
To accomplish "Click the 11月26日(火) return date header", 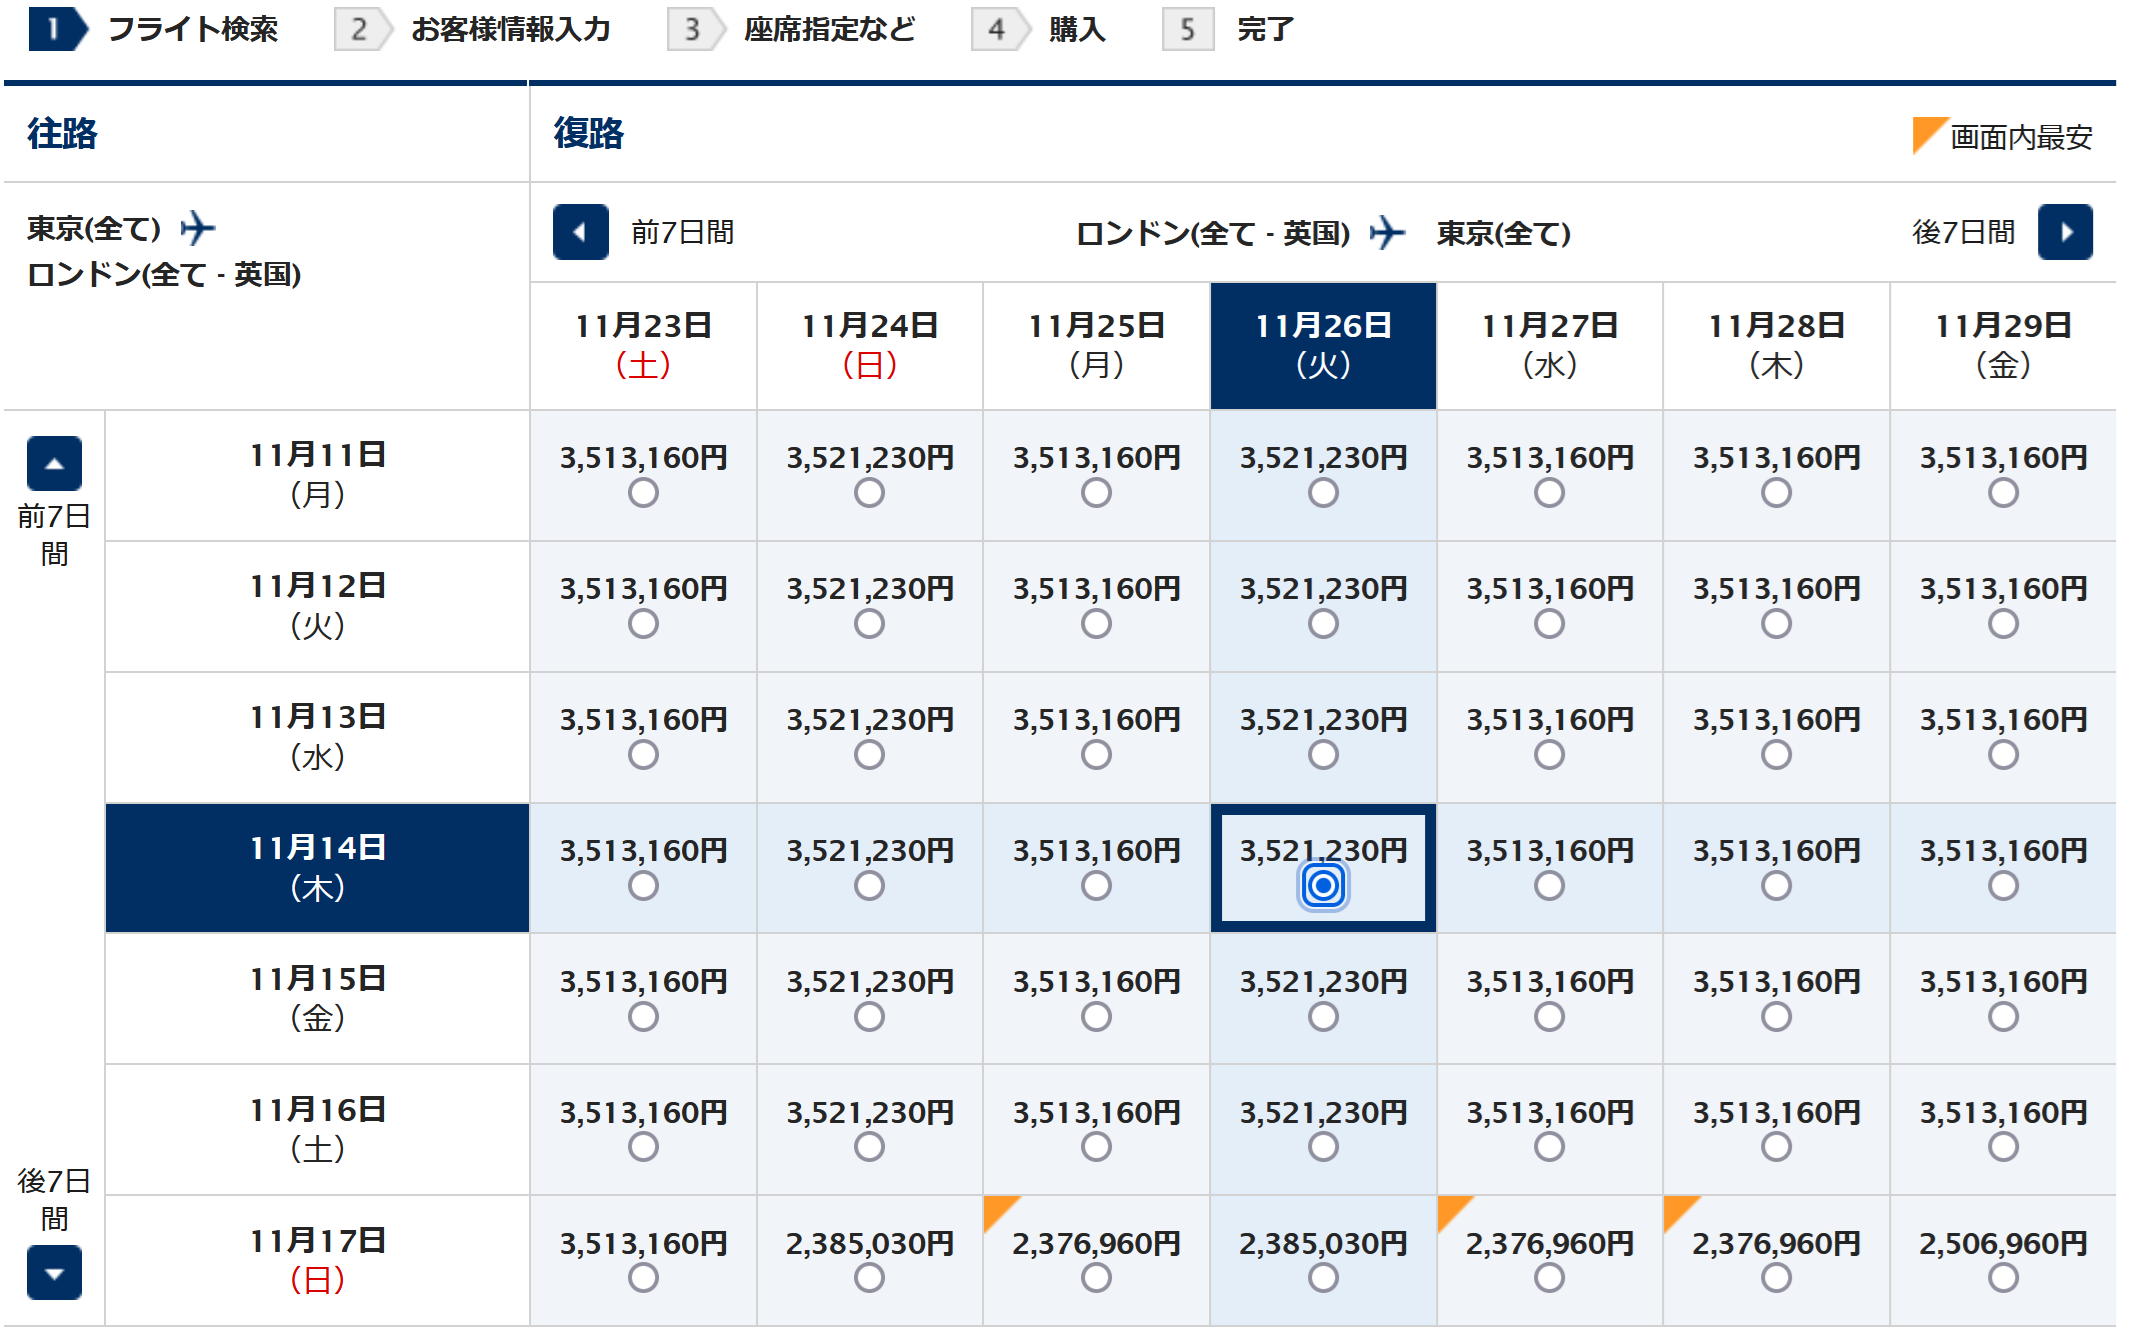I will click(x=1323, y=345).
